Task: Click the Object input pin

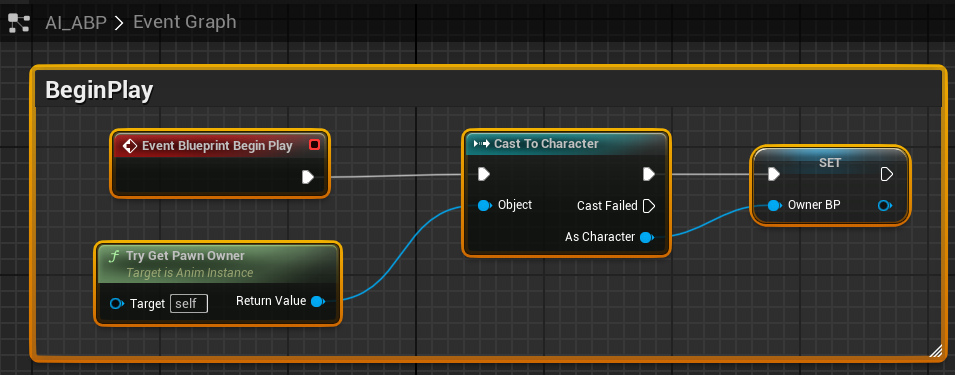Action: [485, 206]
